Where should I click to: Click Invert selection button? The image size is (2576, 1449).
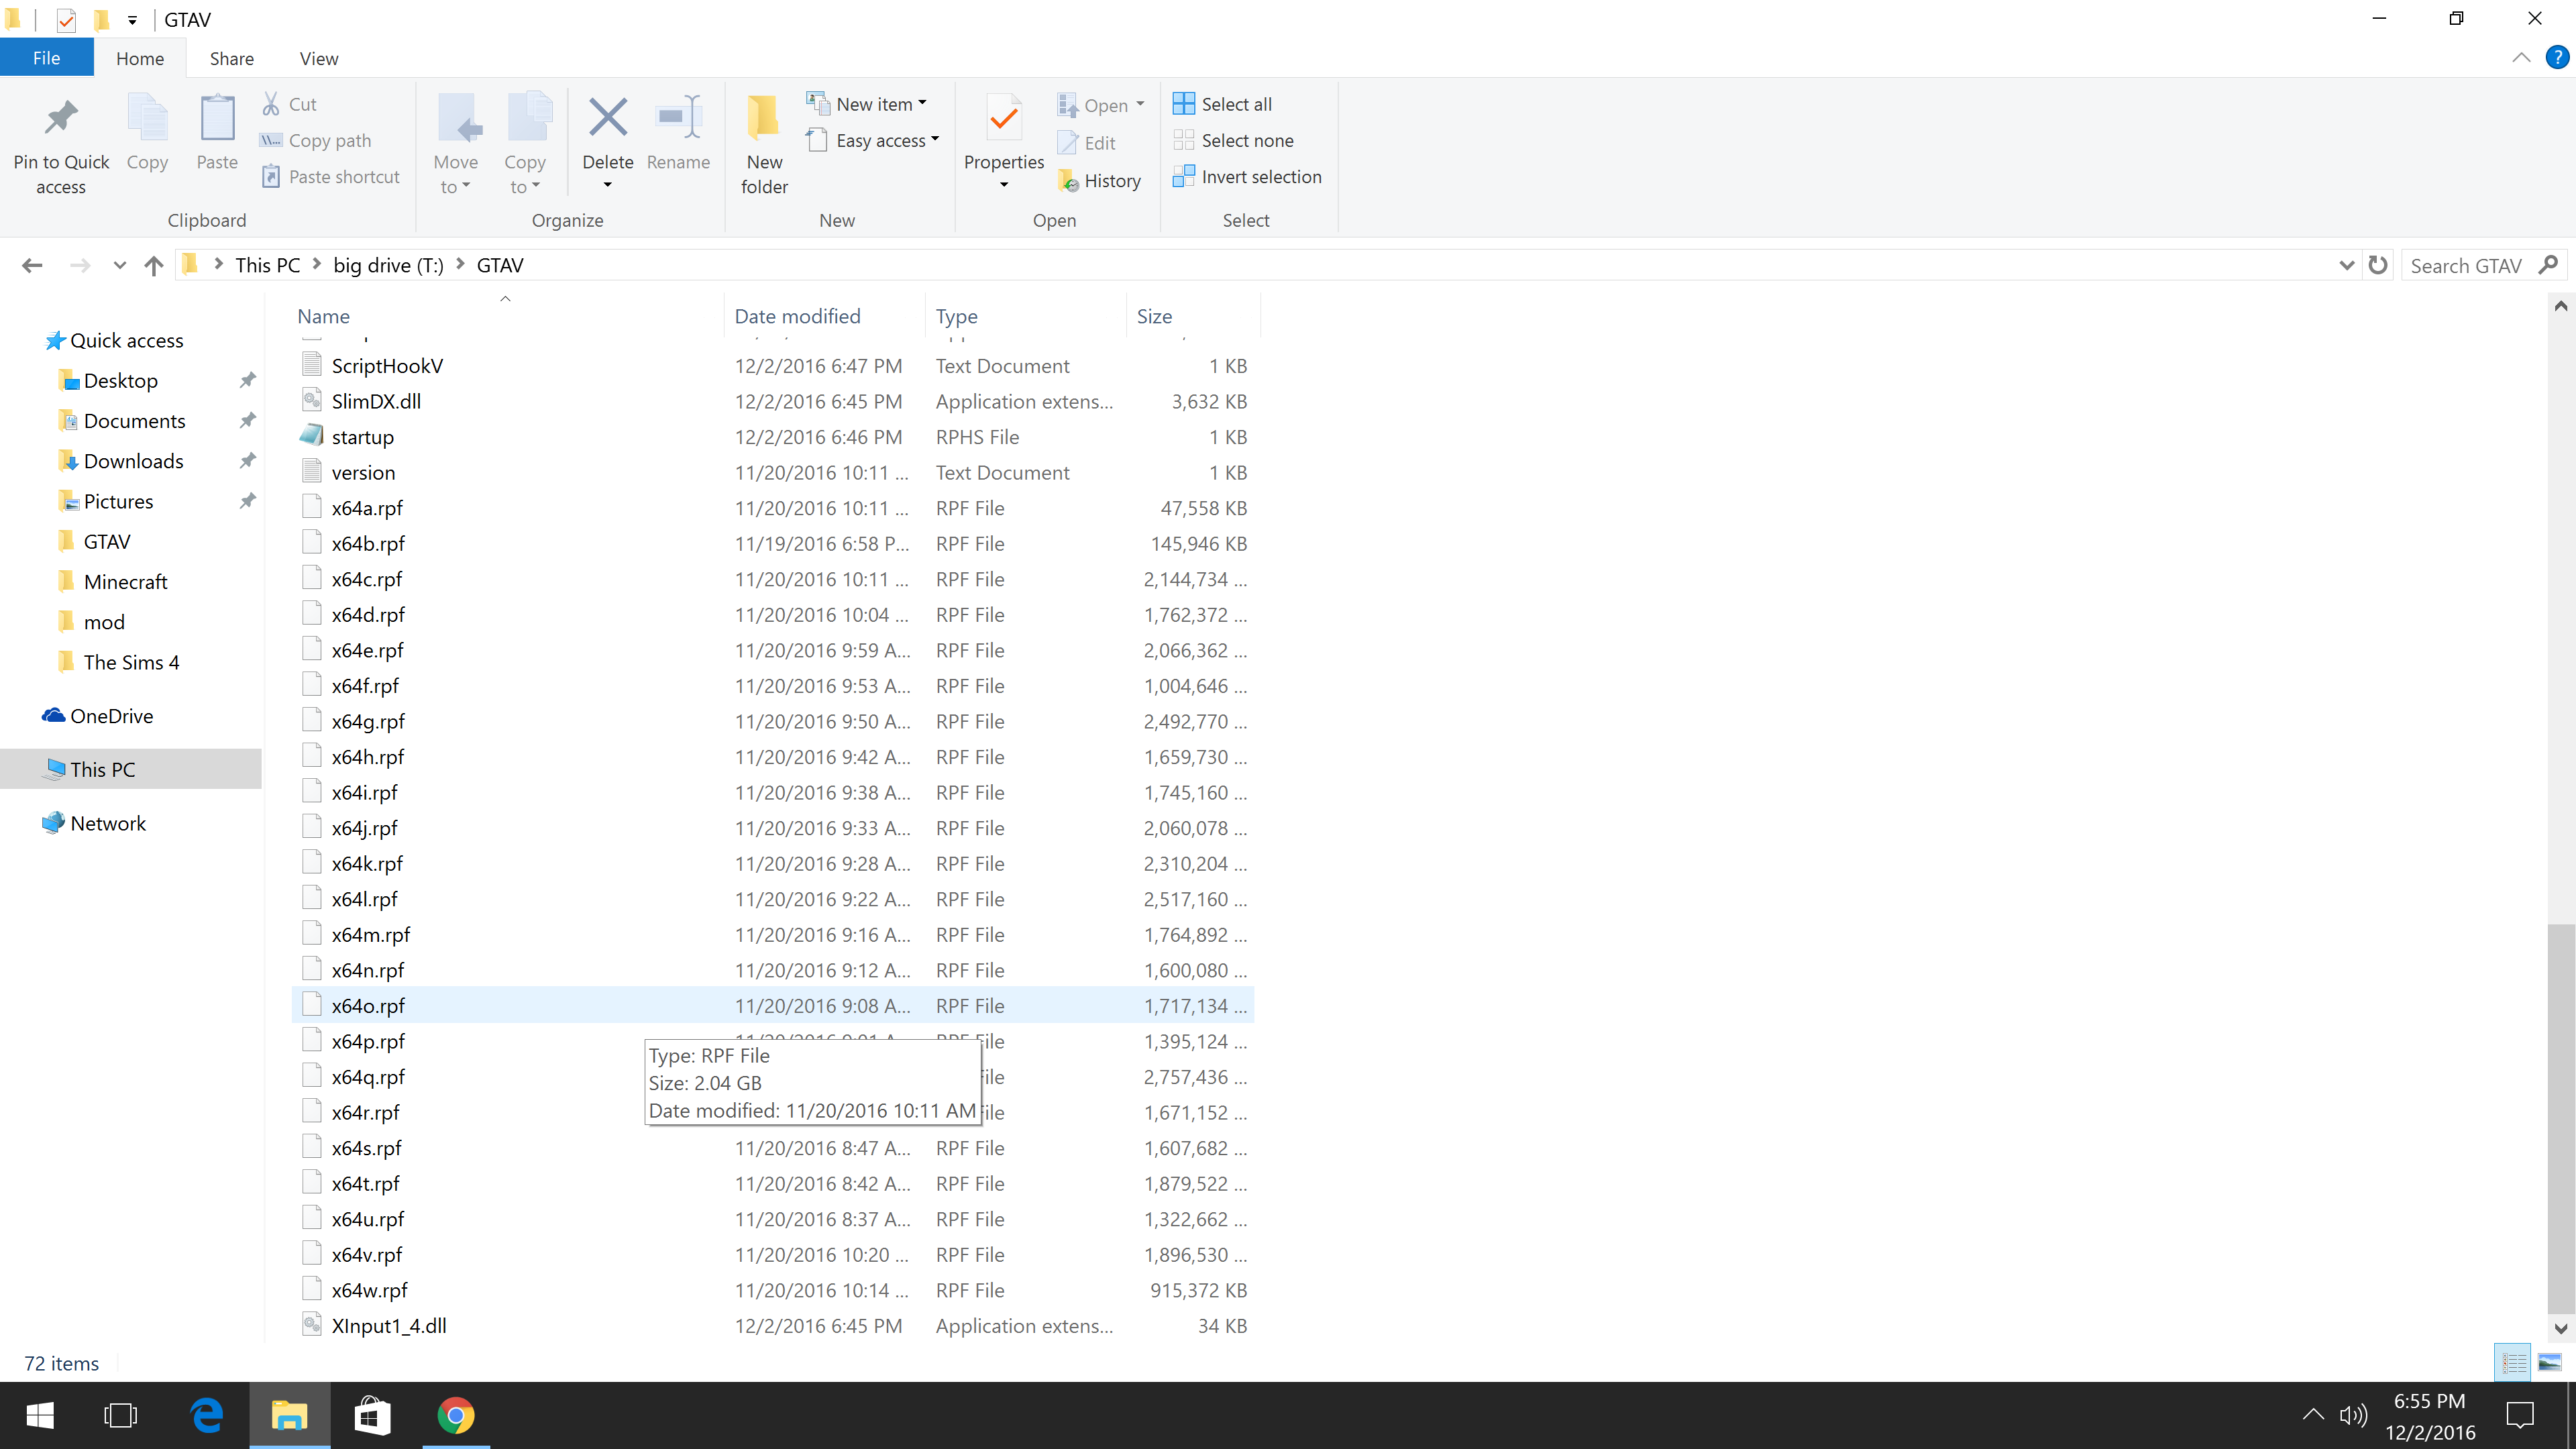(x=1247, y=177)
